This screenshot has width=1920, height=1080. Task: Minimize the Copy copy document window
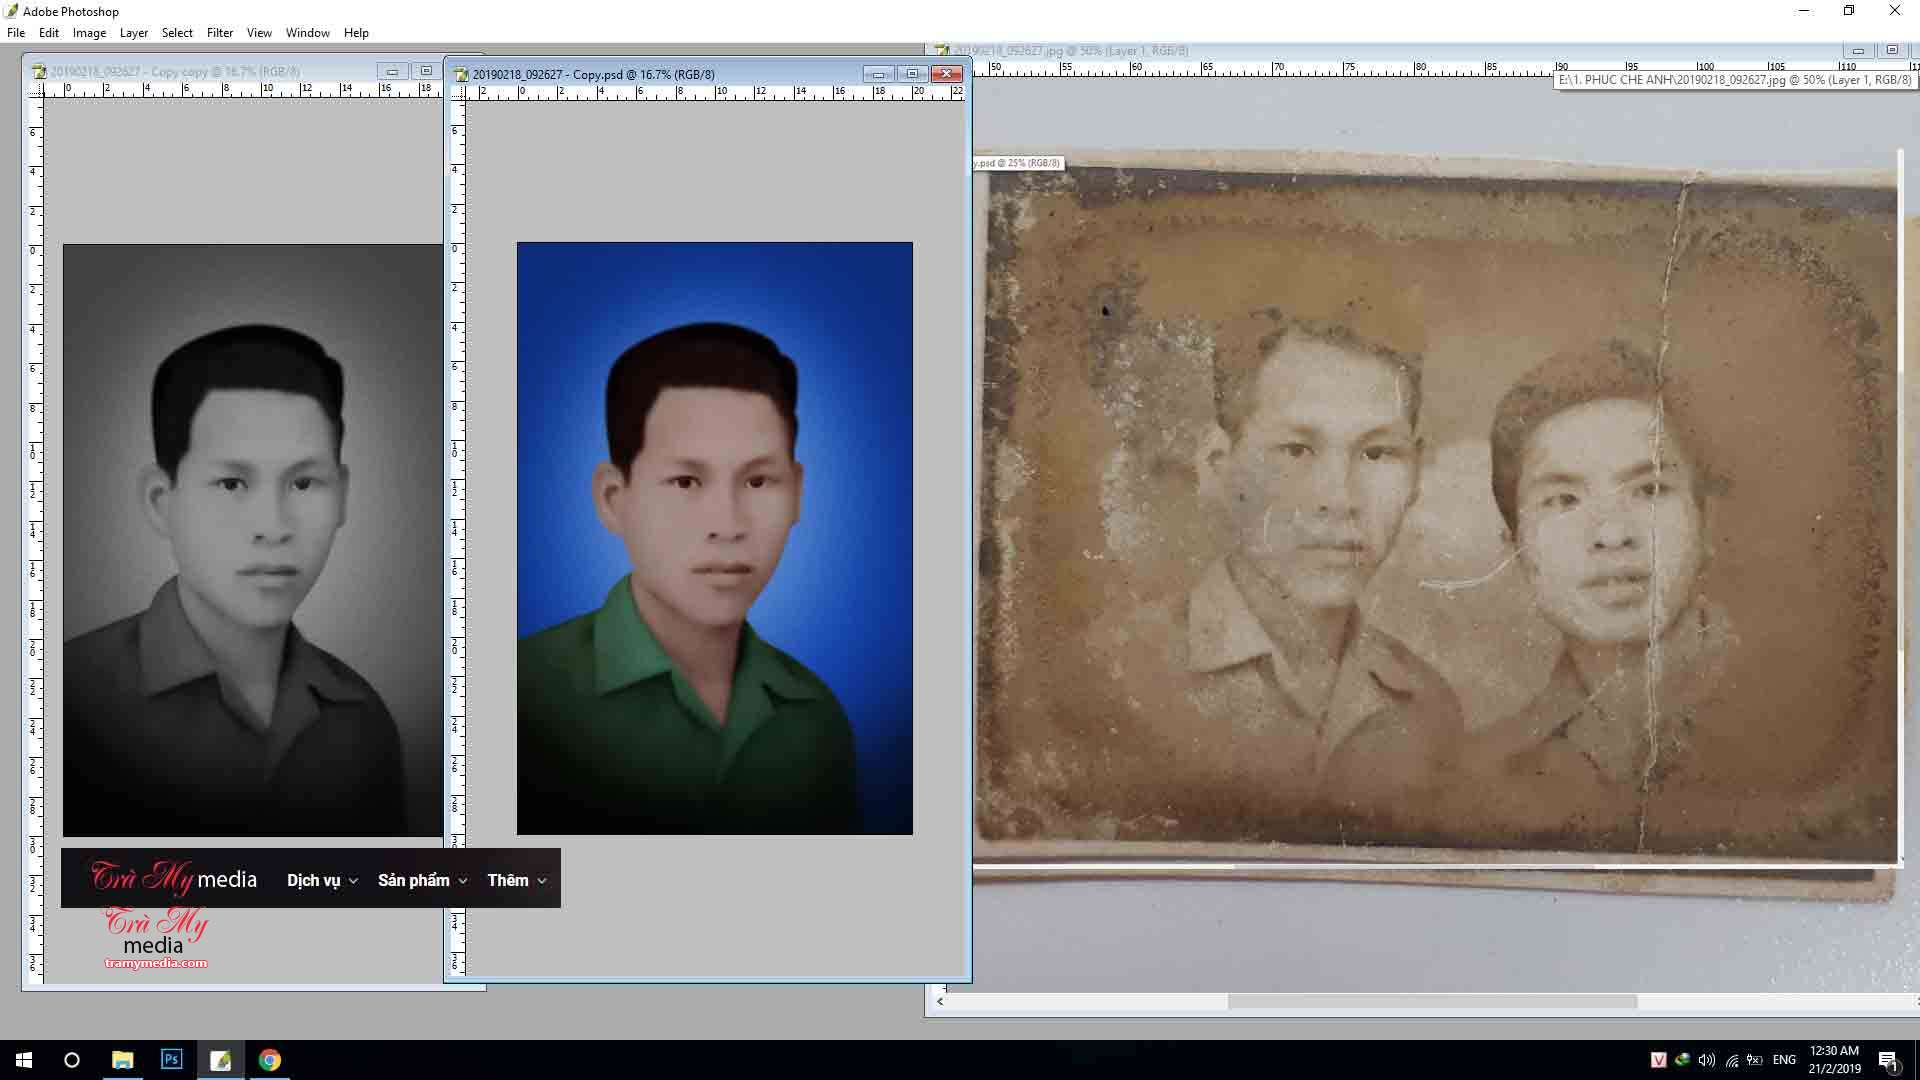[392, 71]
